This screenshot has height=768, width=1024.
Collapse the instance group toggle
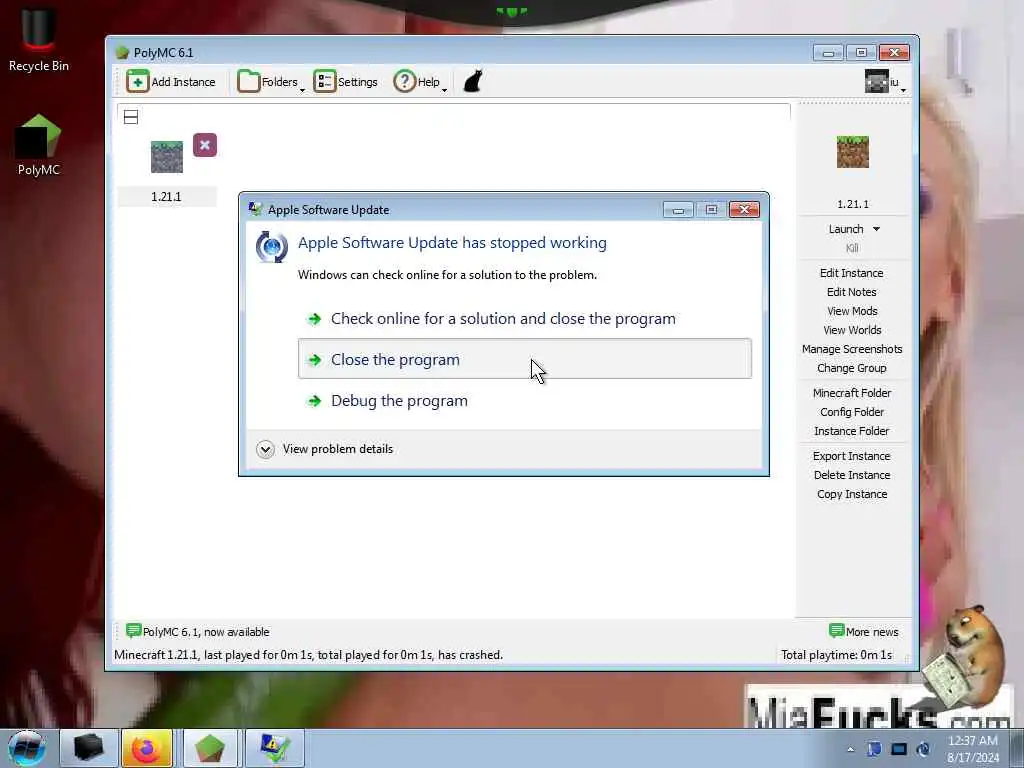click(131, 117)
